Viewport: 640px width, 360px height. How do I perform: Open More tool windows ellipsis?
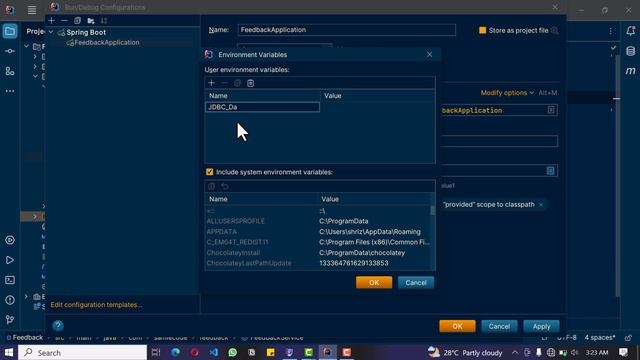[10, 91]
